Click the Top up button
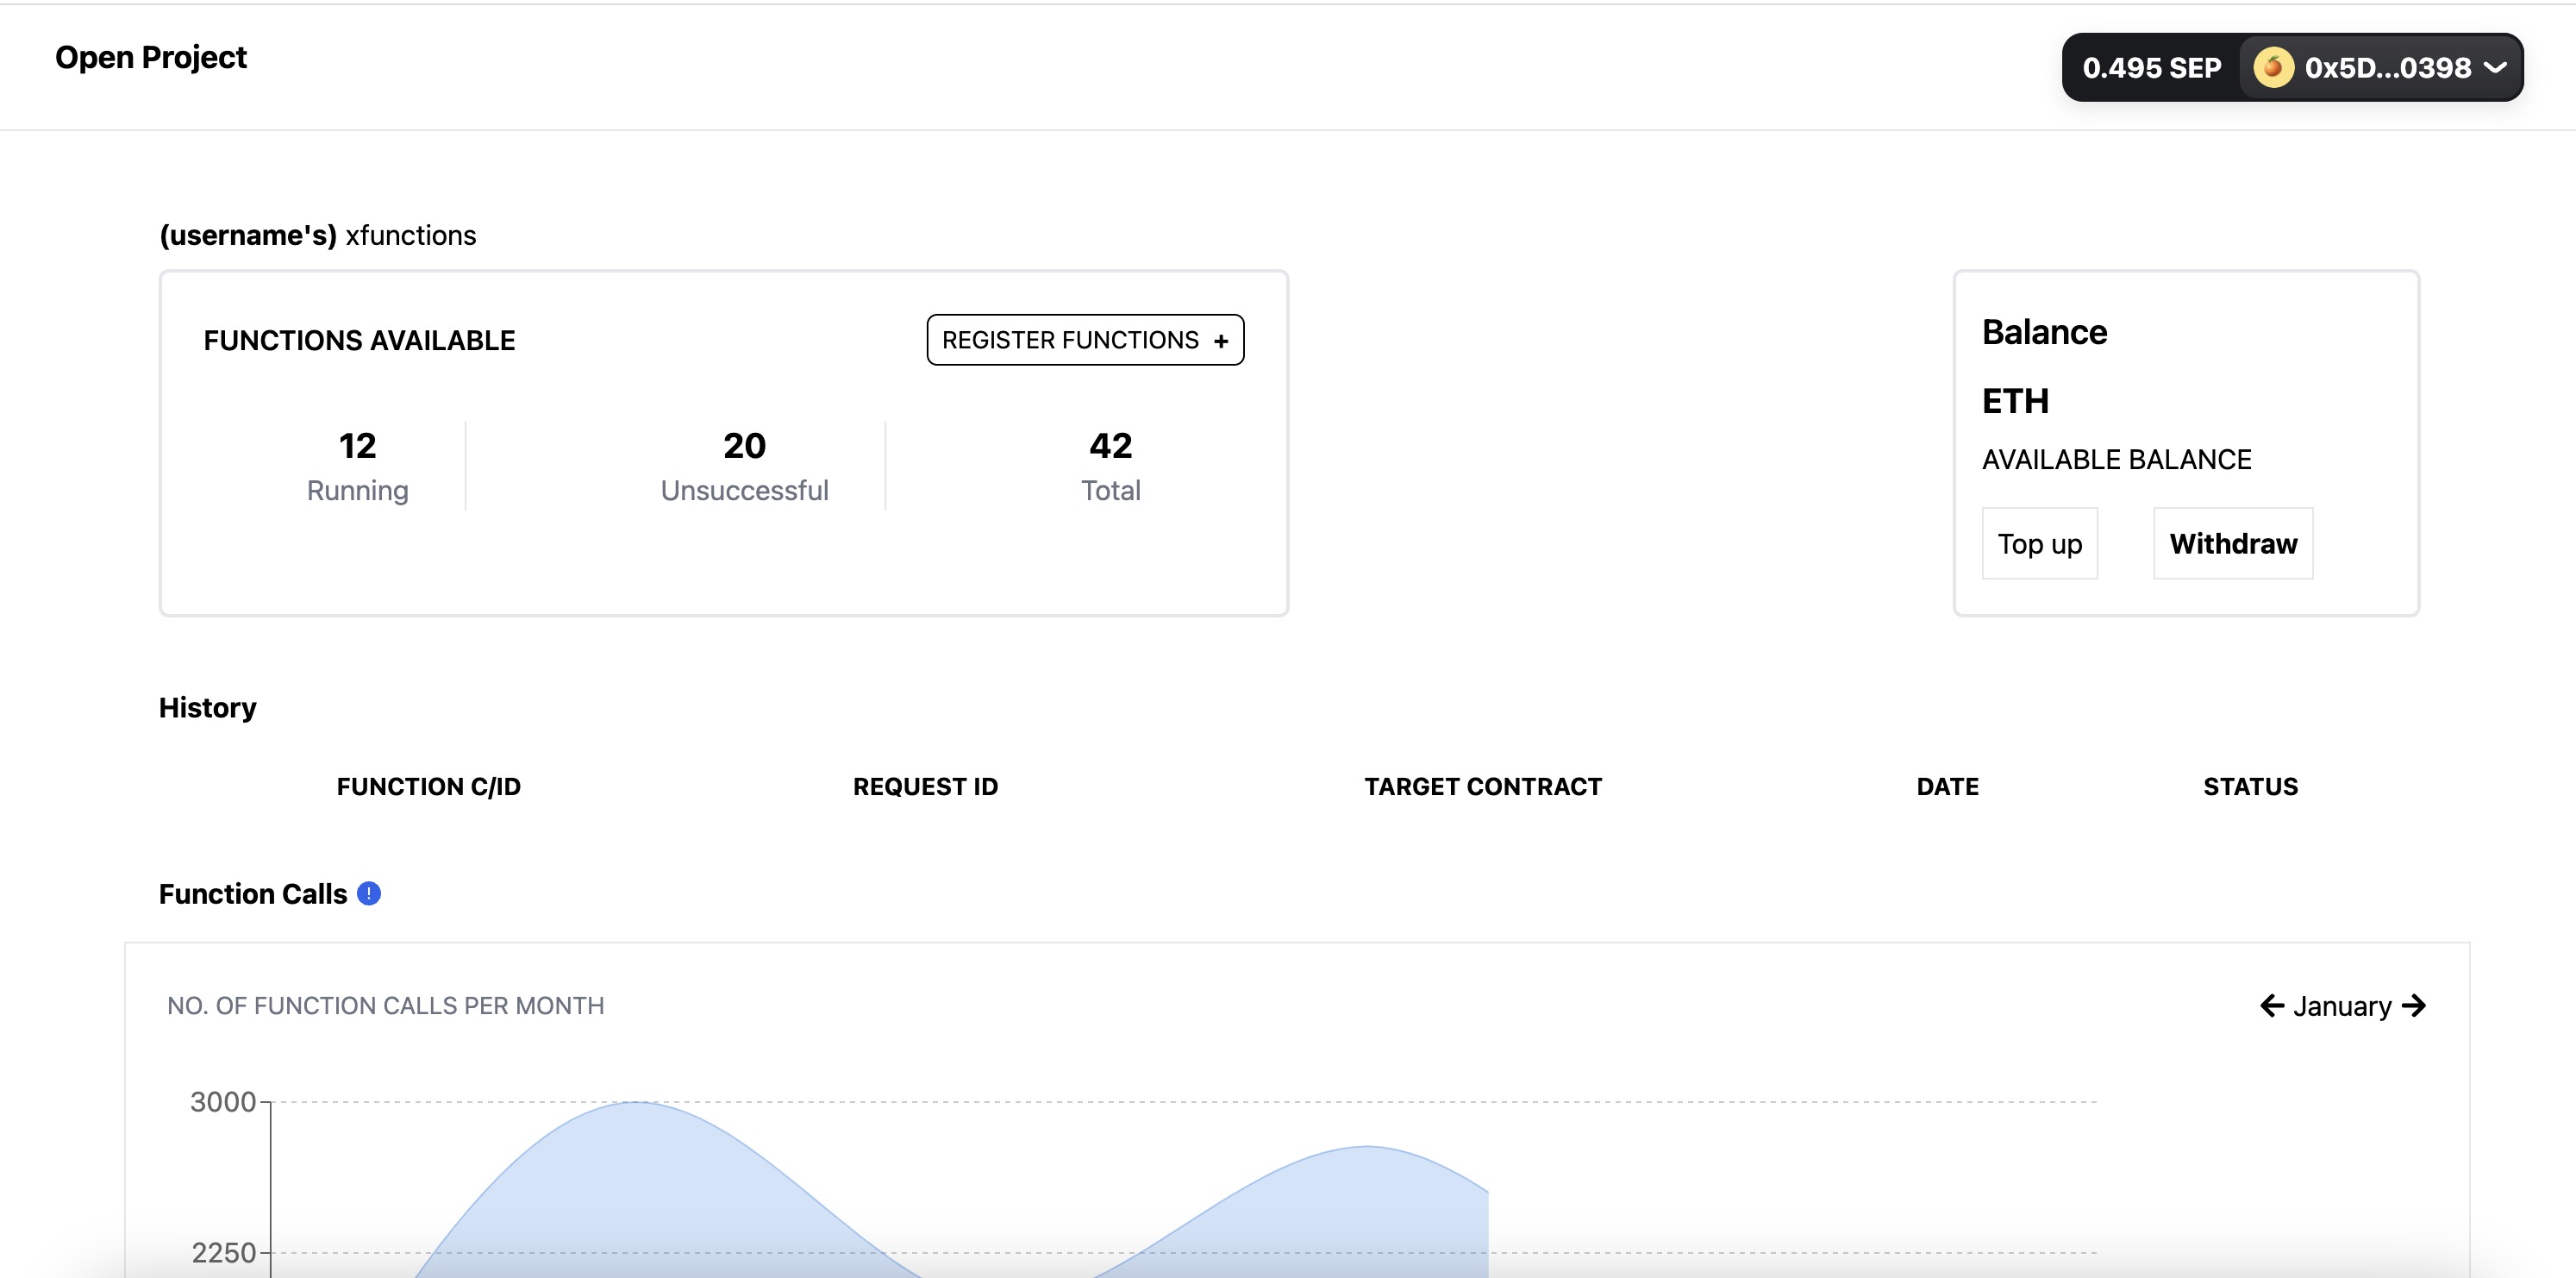The height and width of the screenshot is (1278, 2576). coord(2039,543)
